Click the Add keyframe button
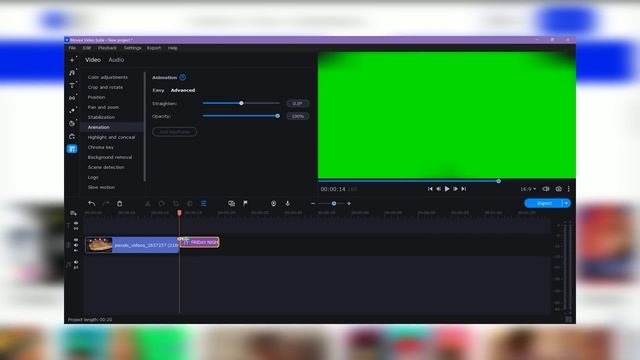The height and width of the screenshot is (360, 640). pos(174,132)
